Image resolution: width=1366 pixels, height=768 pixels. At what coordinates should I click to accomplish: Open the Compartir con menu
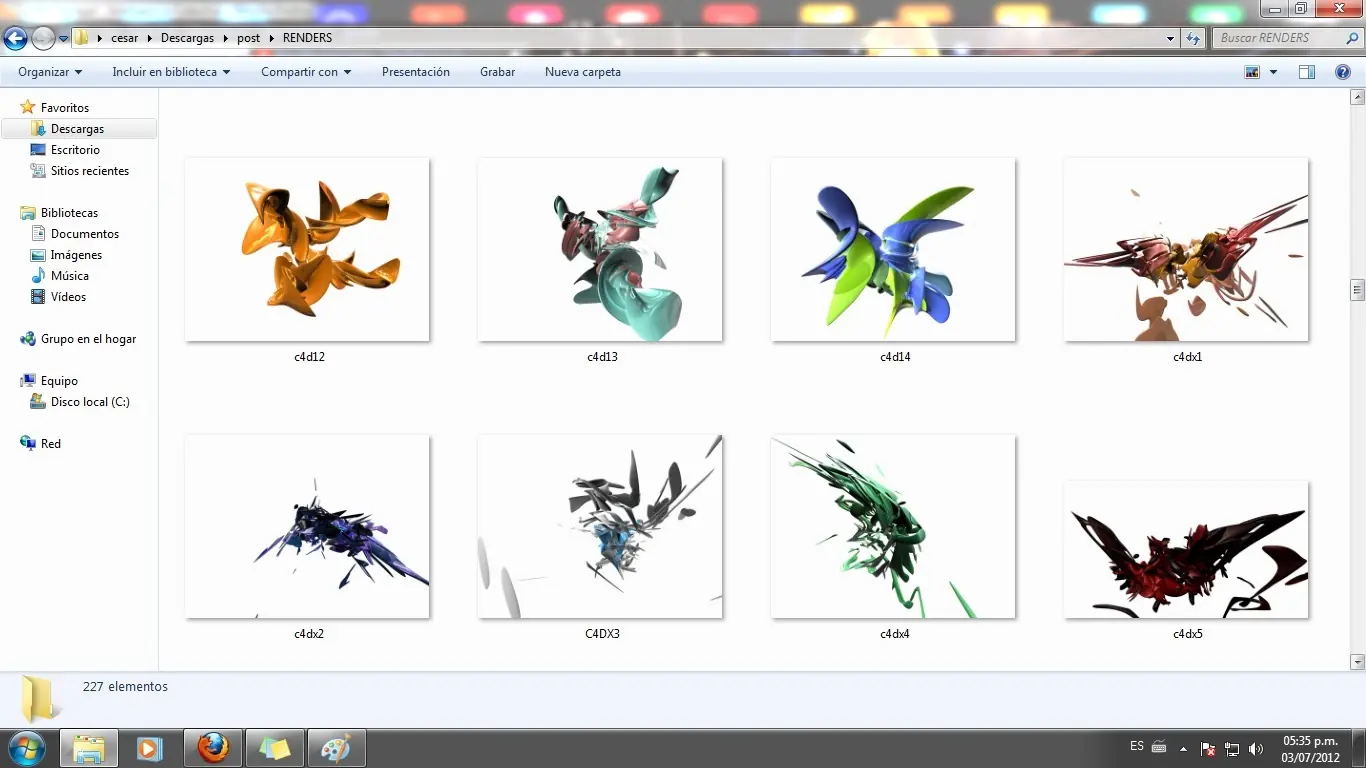[x=306, y=72]
